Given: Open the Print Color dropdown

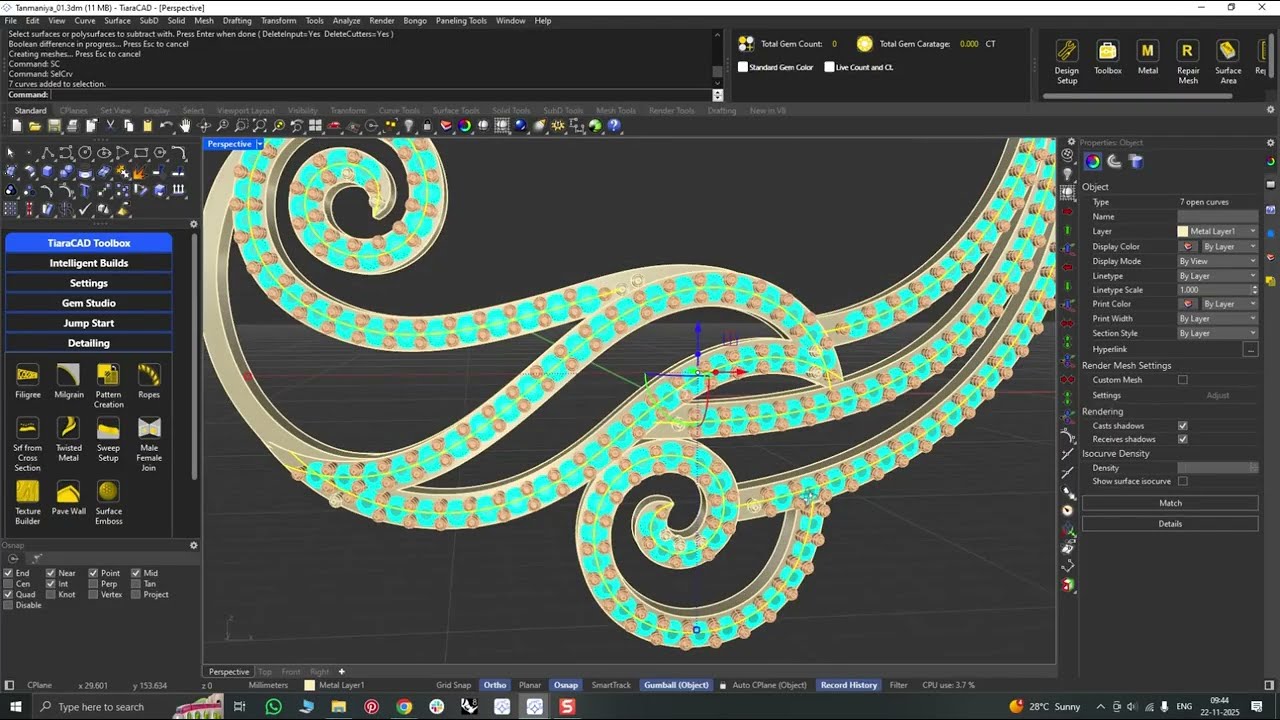Looking at the screenshot, I should click(x=1218, y=304).
